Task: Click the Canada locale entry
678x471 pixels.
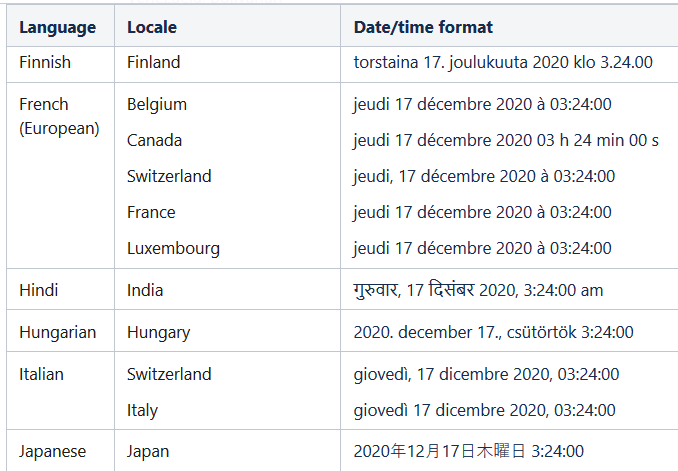Action: click(154, 140)
